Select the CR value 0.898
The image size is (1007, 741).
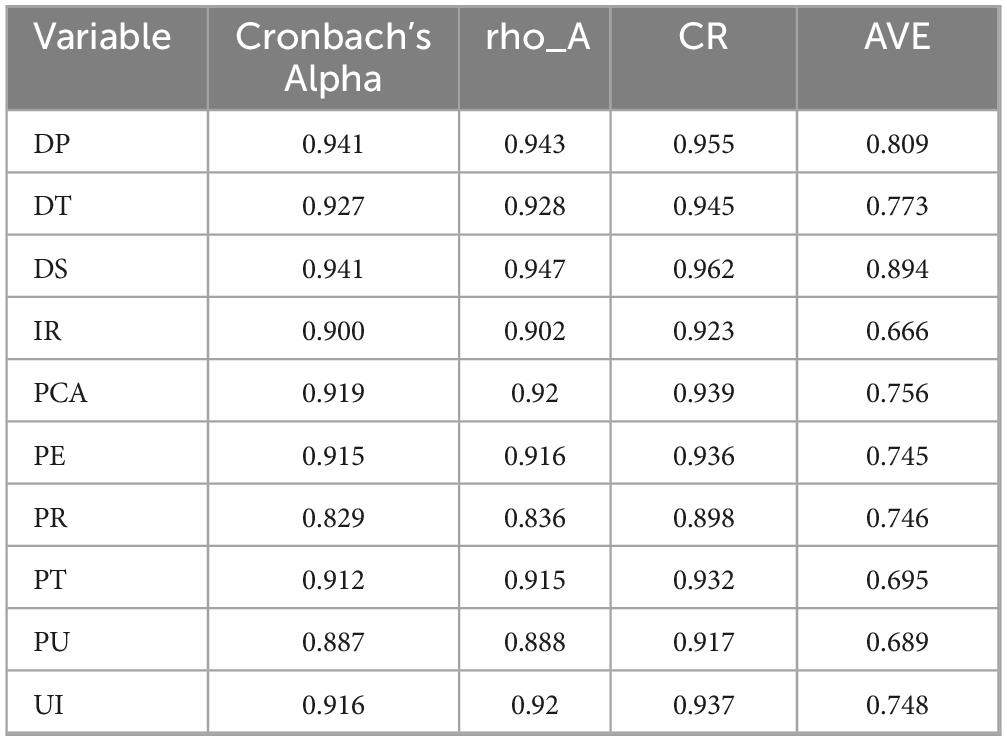pos(703,518)
